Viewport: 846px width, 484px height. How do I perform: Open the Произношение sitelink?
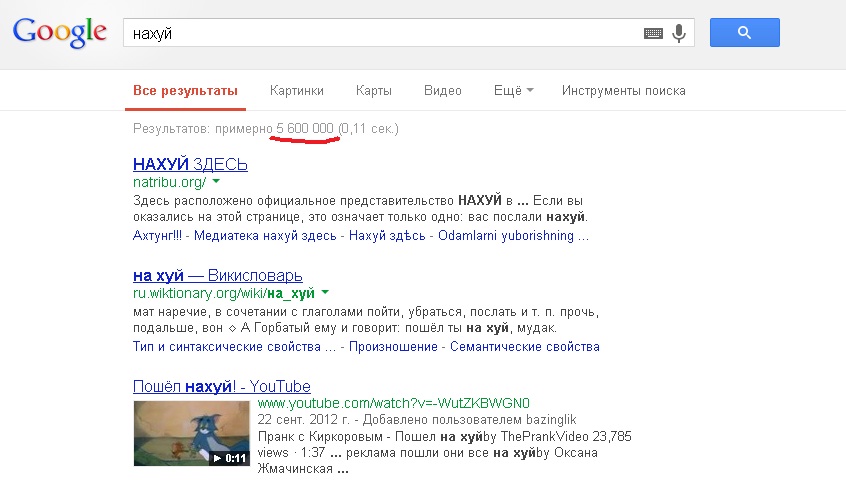[x=393, y=347]
